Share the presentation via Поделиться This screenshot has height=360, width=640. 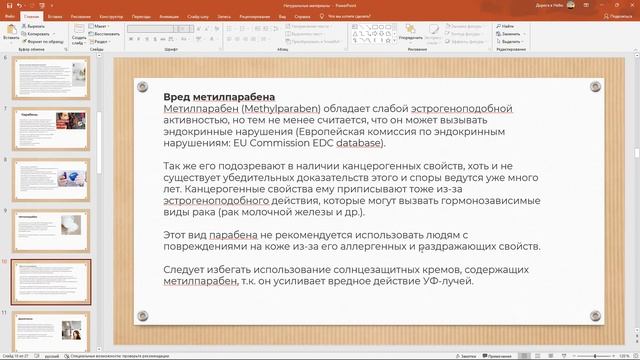pos(618,16)
